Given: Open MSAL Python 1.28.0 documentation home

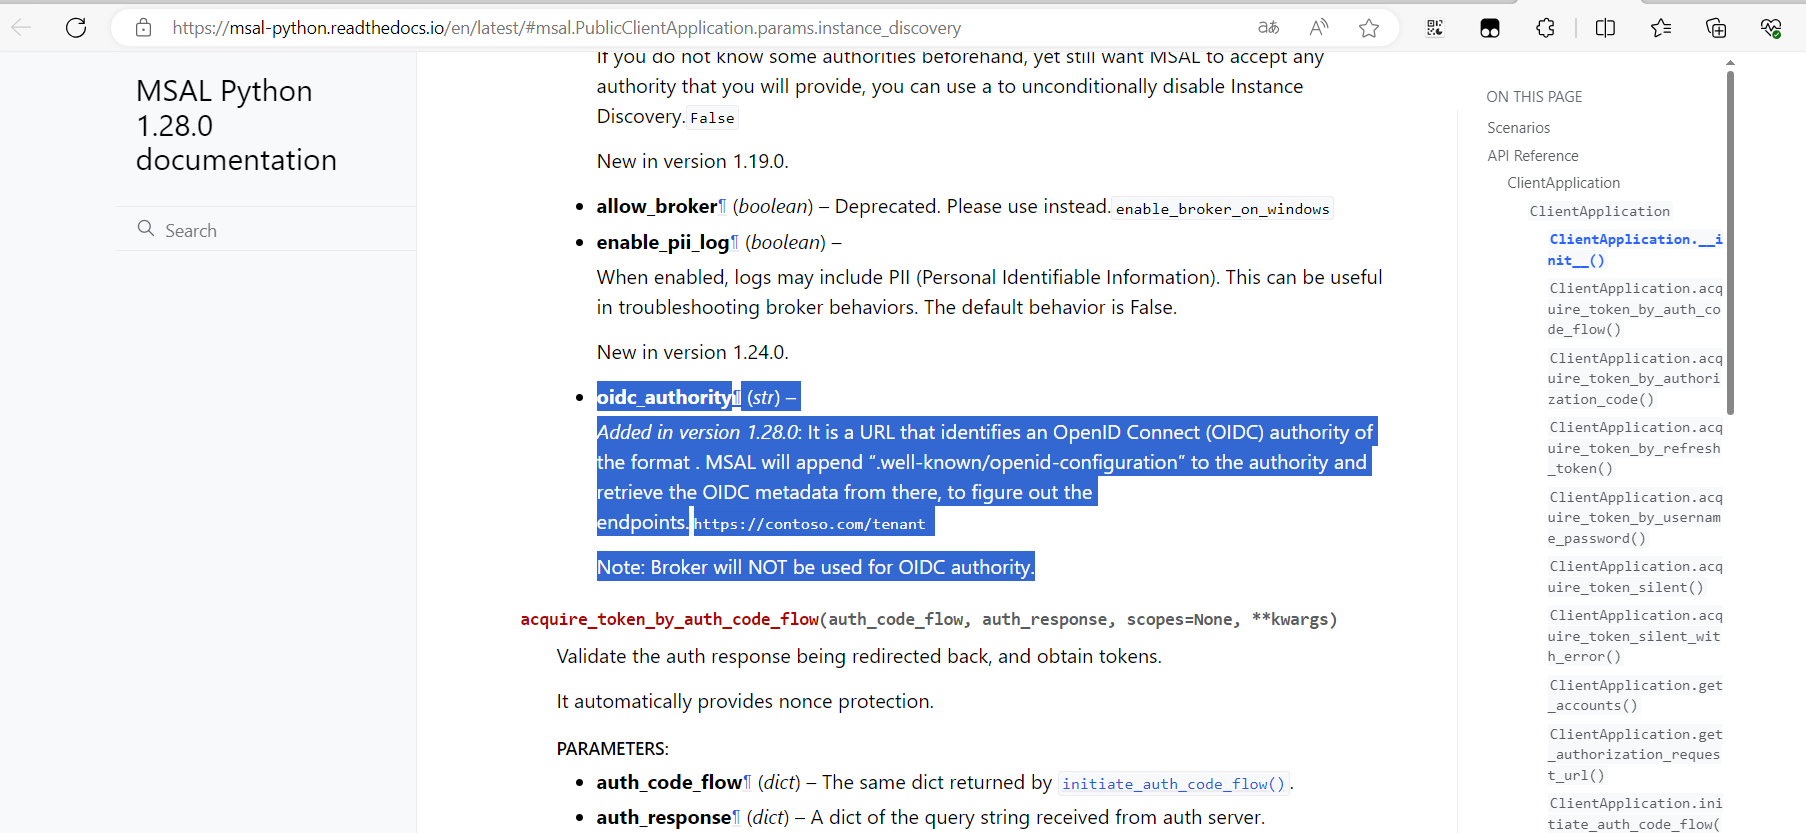Looking at the screenshot, I should point(236,125).
